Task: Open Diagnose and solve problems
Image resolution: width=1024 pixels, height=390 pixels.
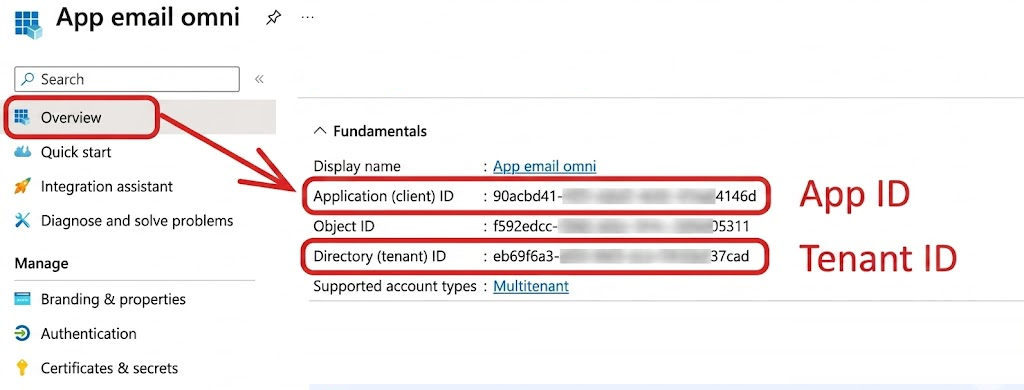Action: [x=136, y=221]
